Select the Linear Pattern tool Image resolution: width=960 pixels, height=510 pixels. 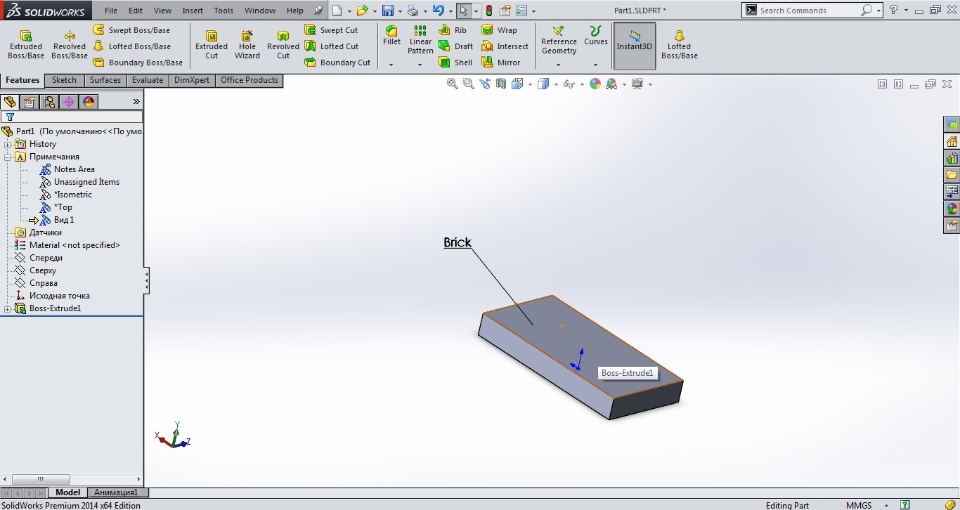420,40
